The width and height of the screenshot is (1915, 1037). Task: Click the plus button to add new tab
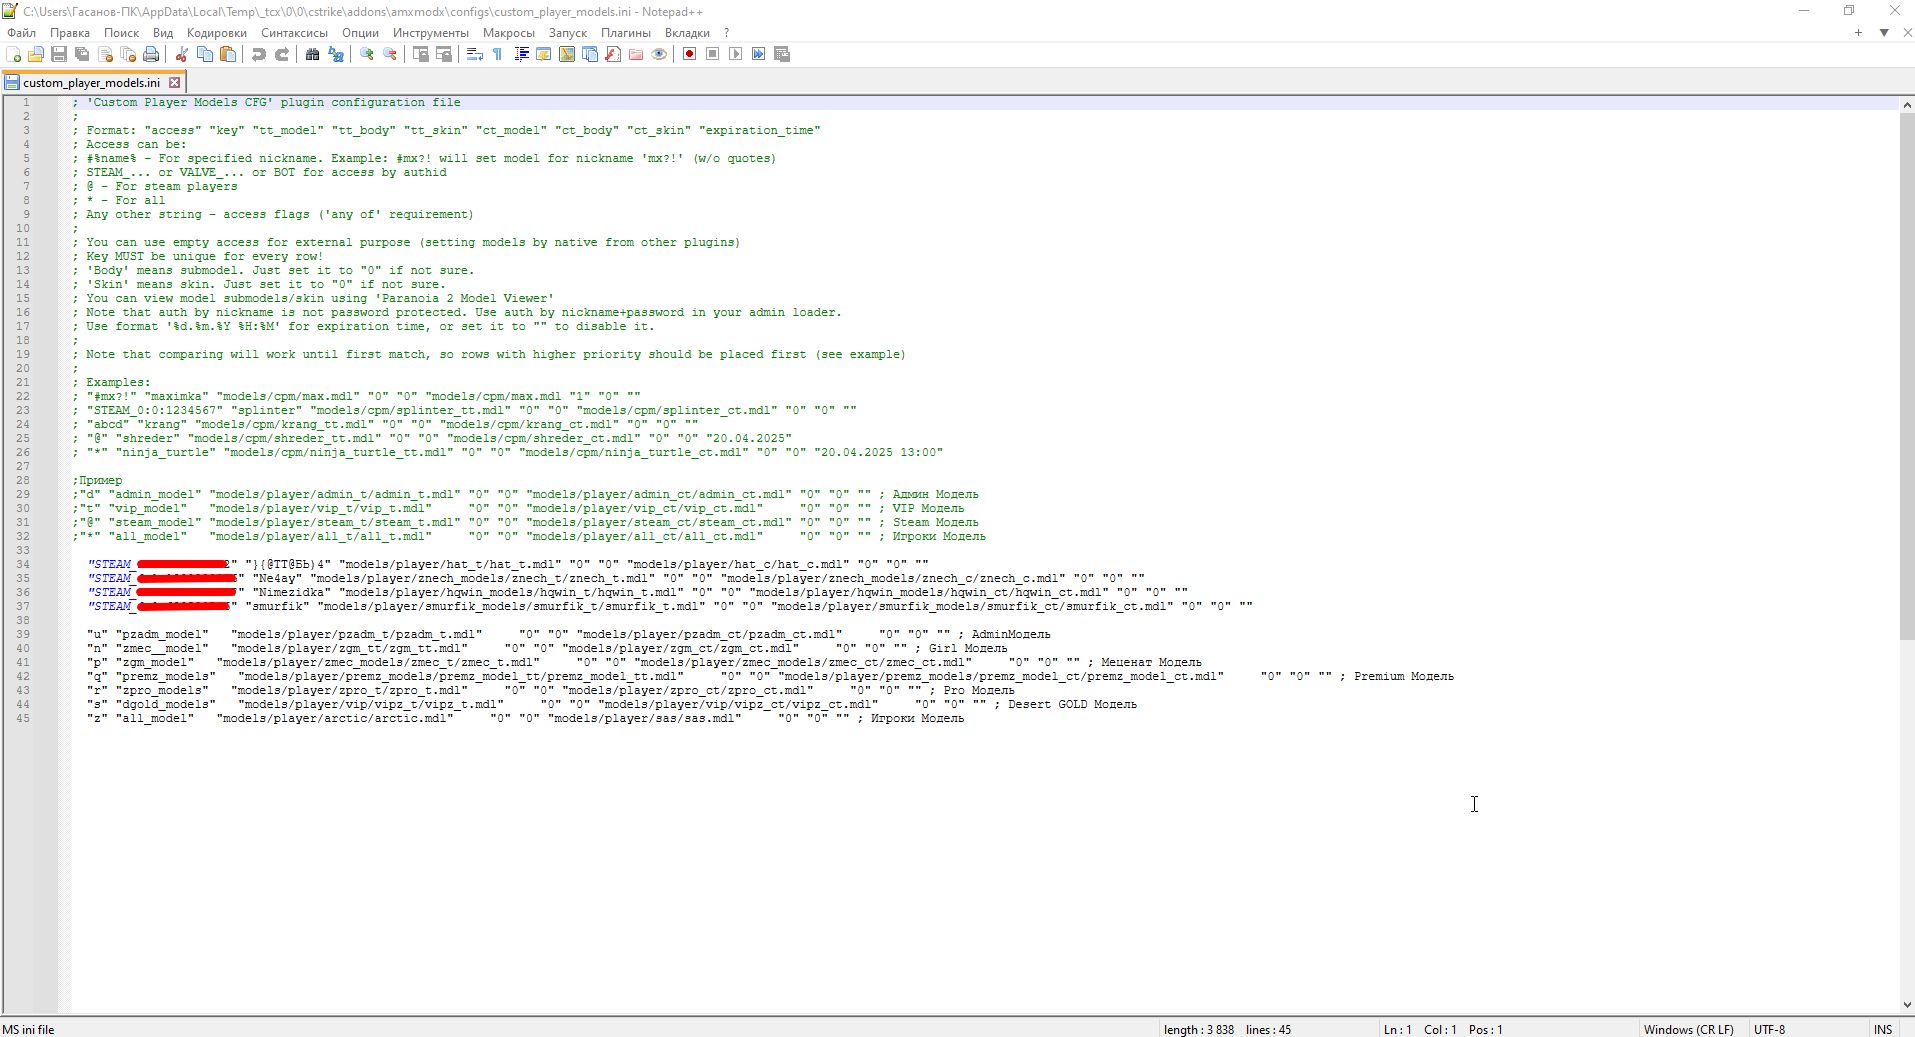click(x=1858, y=33)
